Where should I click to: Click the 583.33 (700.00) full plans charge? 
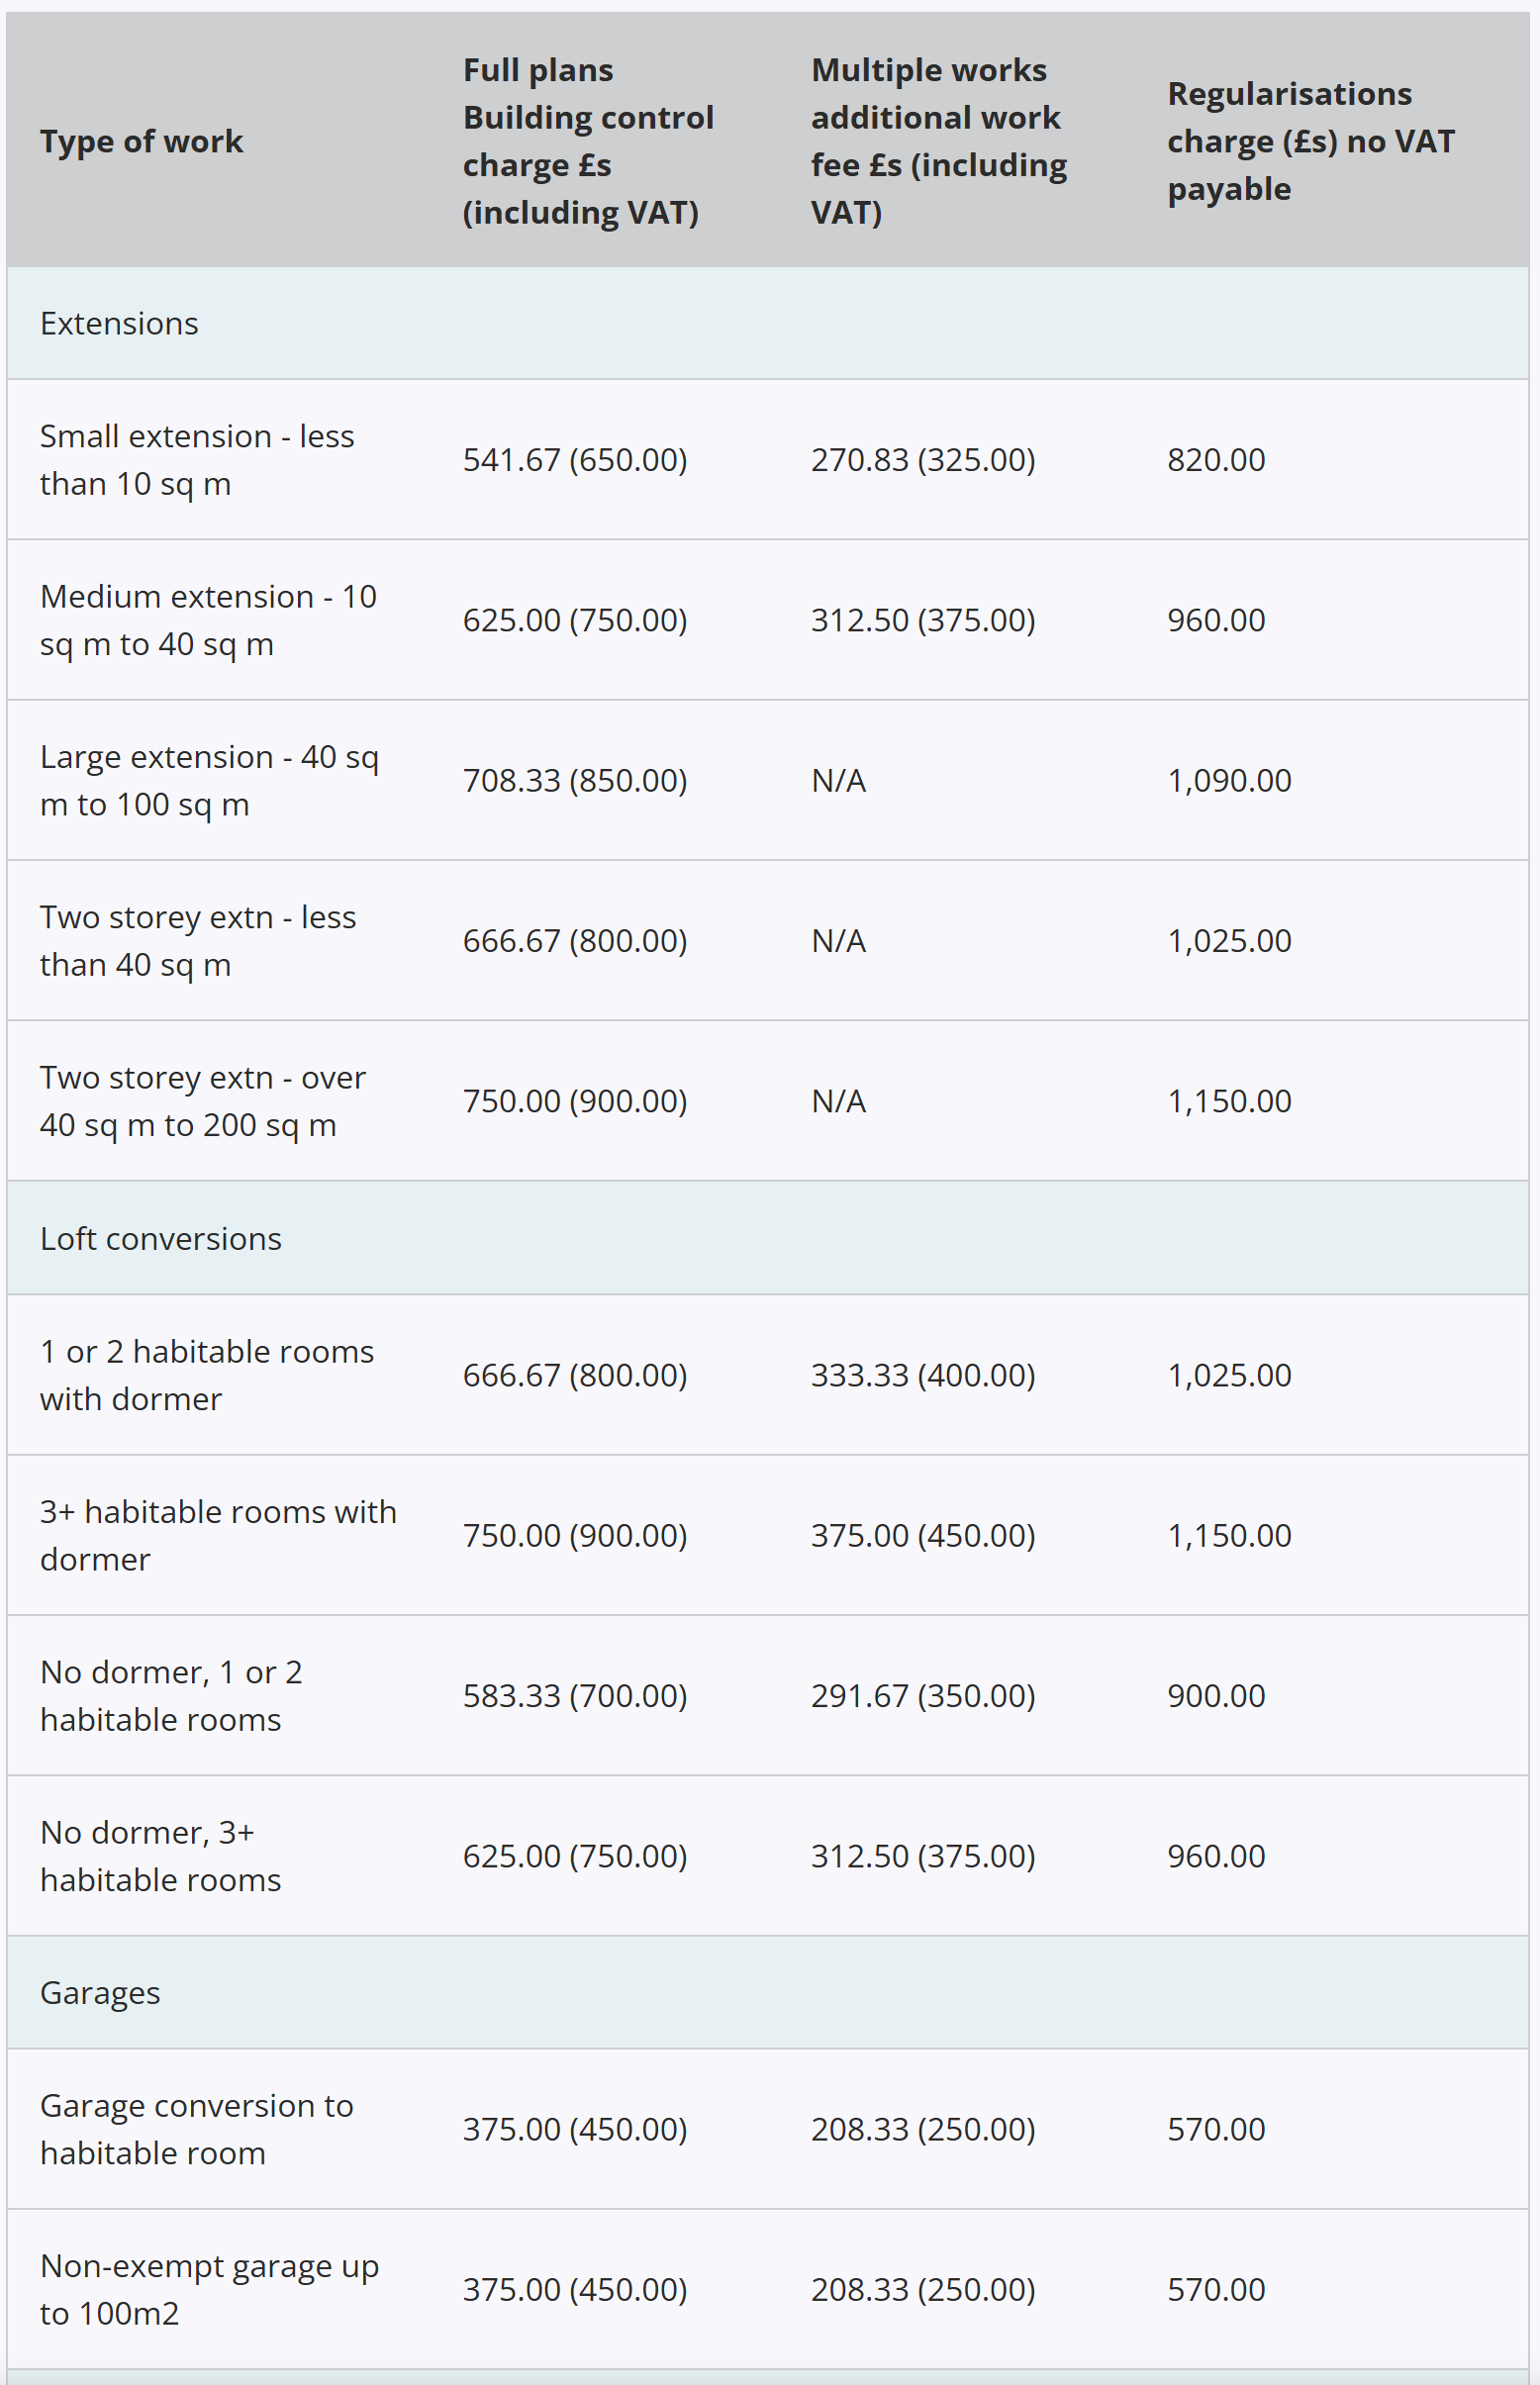575,1696
